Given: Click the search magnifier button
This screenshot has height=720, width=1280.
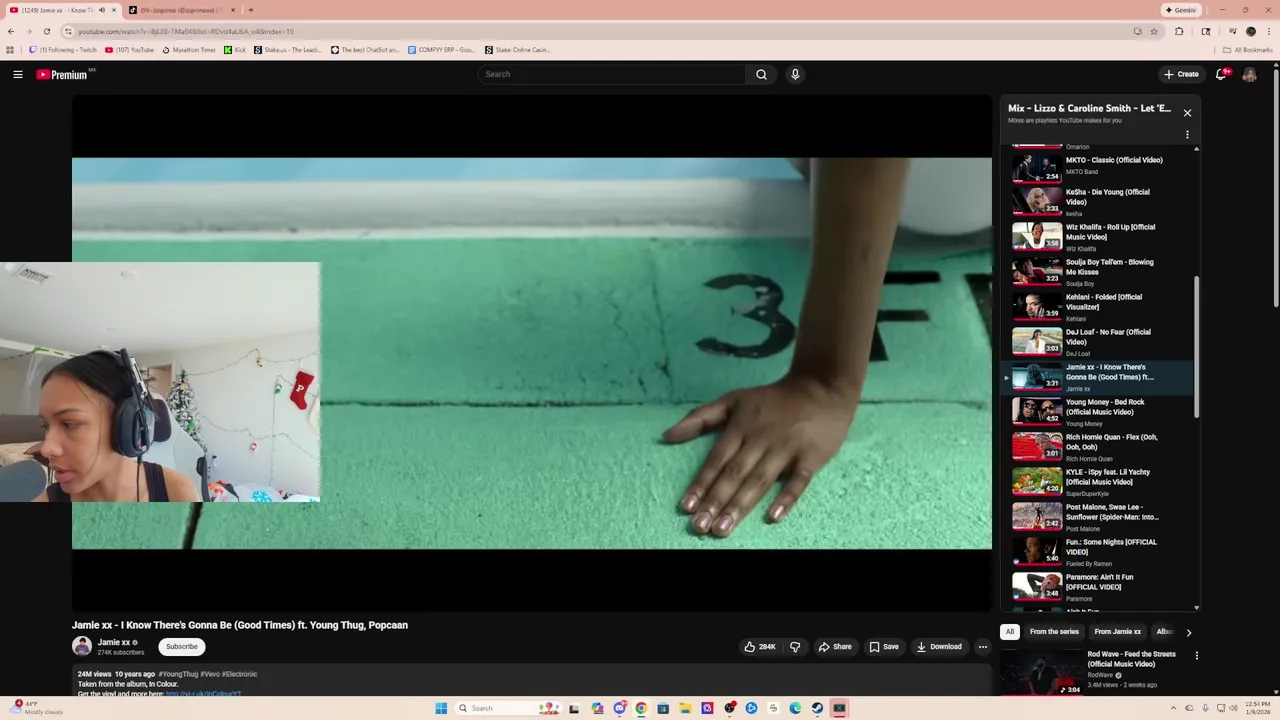Looking at the screenshot, I should 761,74.
